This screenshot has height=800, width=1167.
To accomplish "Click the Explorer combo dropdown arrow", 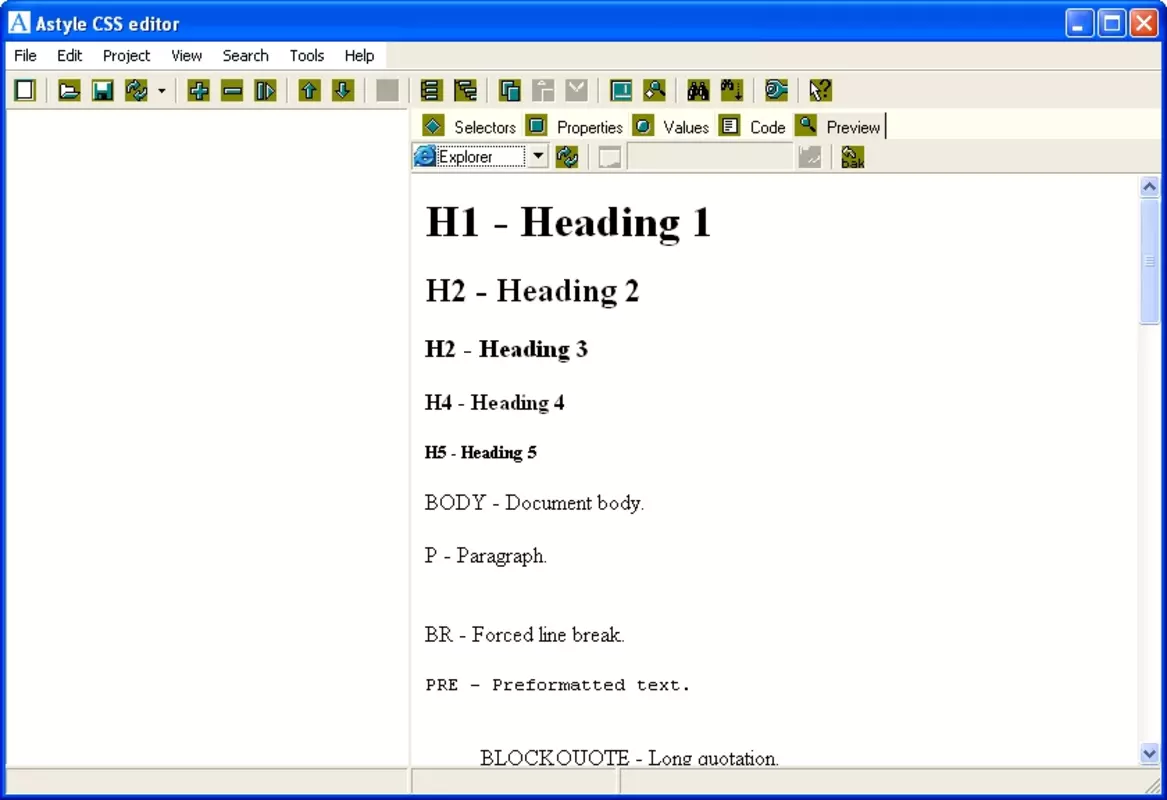I will [537, 156].
